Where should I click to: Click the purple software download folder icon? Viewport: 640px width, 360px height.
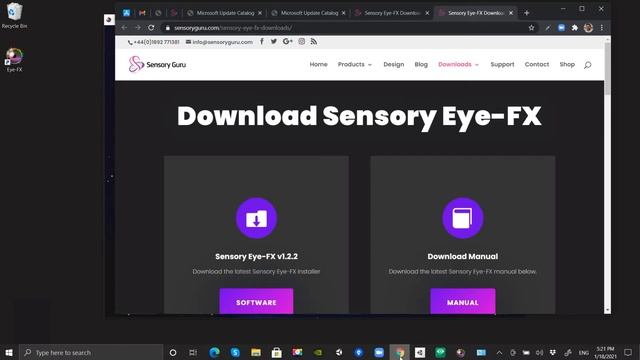pyautogui.click(x=256, y=218)
